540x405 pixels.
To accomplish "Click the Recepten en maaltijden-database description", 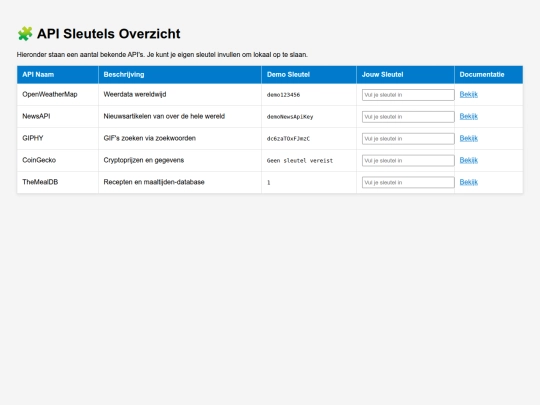I will coord(154,182).
